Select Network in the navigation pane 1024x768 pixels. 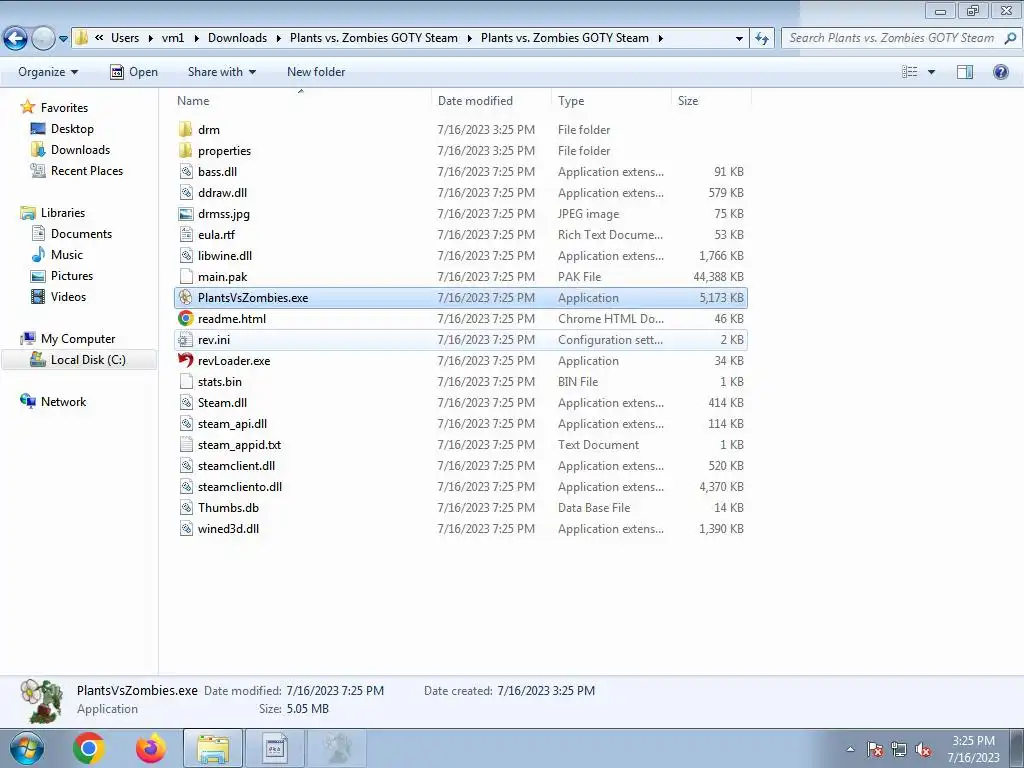(63, 402)
